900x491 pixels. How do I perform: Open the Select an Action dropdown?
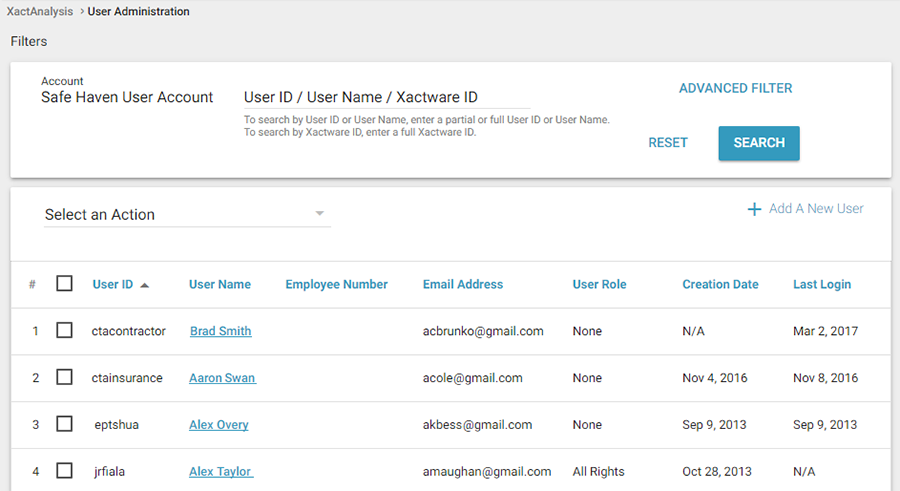point(187,215)
